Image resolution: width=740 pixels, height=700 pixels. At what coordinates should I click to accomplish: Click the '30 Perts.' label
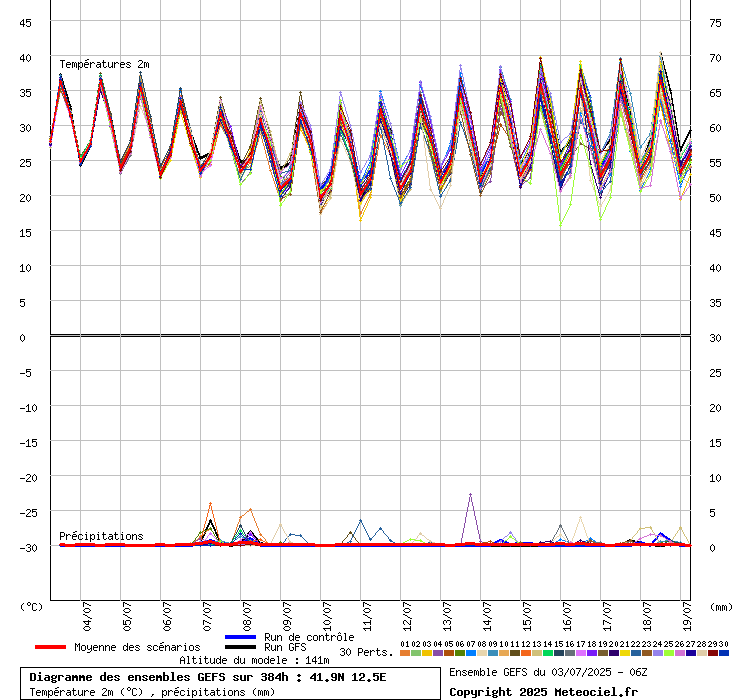click(366, 652)
